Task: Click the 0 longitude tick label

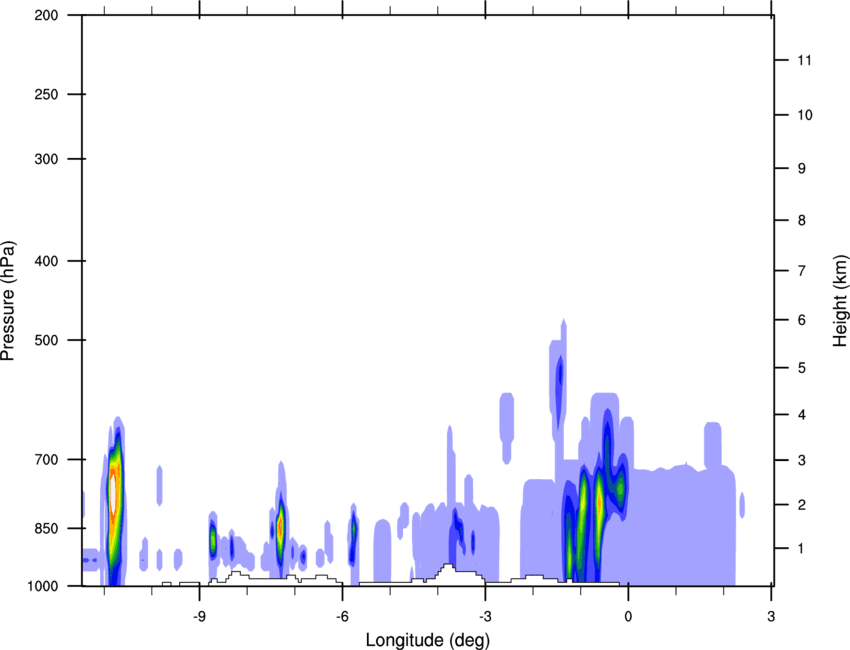Action: 628,617
